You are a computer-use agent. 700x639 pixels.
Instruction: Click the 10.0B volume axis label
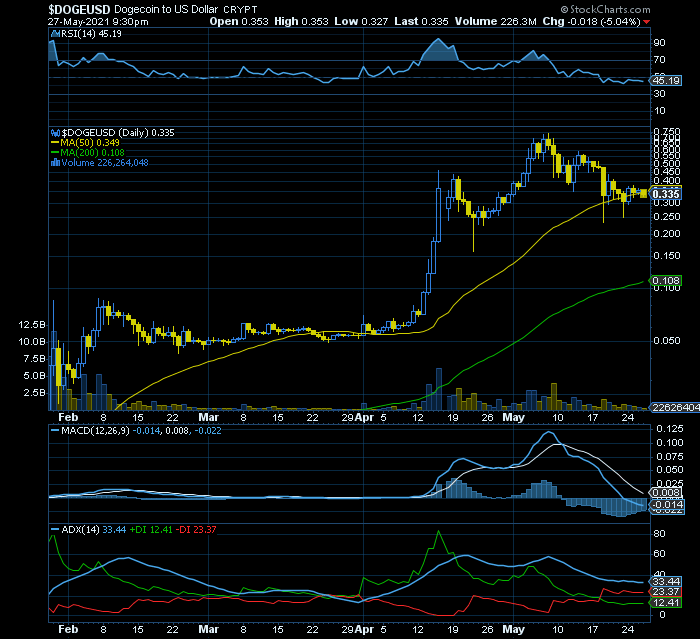pyautogui.click(x=32, y=342)
